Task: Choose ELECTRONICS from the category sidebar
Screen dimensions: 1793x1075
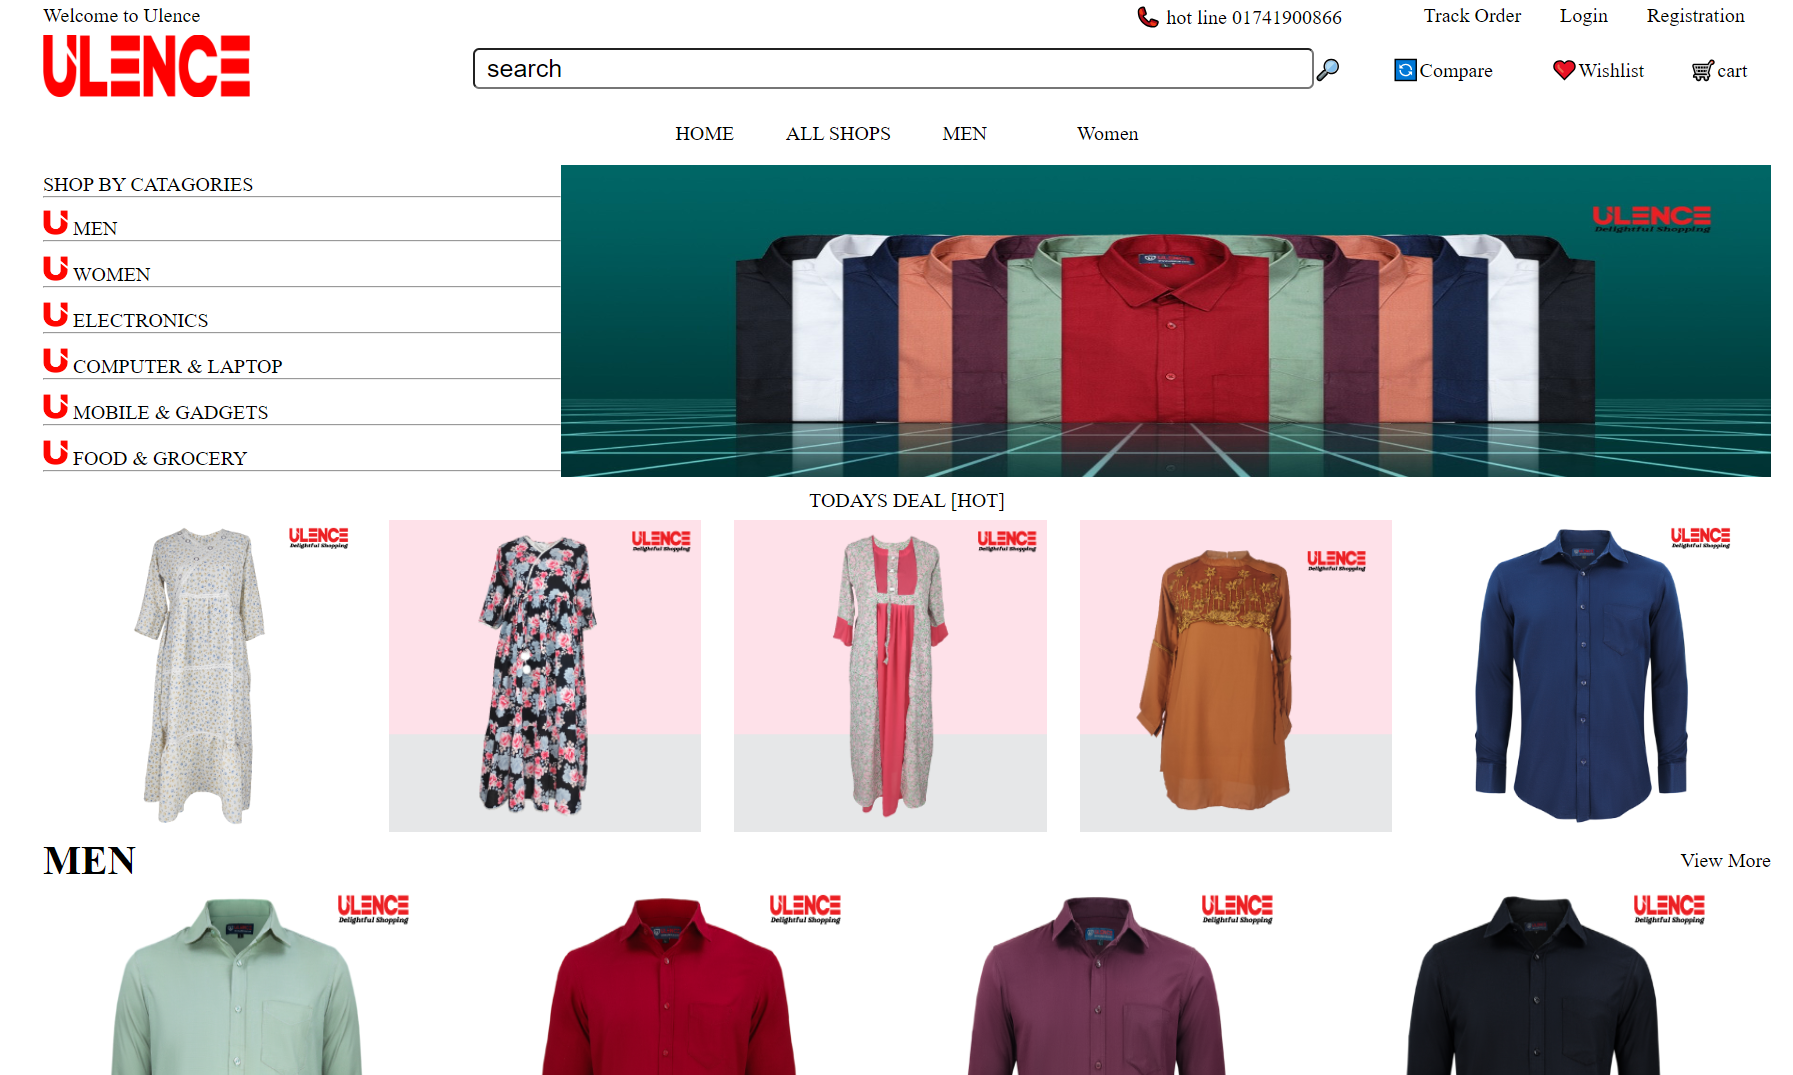Action: [x=141, y=321]
